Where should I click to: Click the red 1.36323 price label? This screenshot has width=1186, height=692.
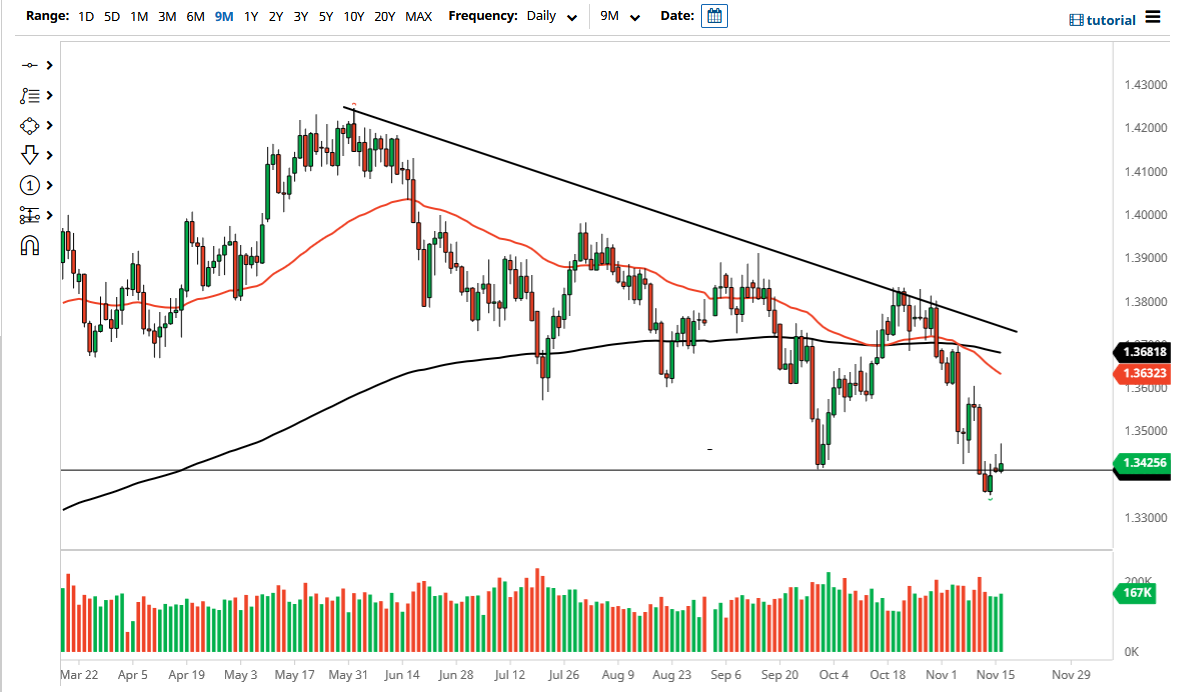click(x=1142, y=373)
